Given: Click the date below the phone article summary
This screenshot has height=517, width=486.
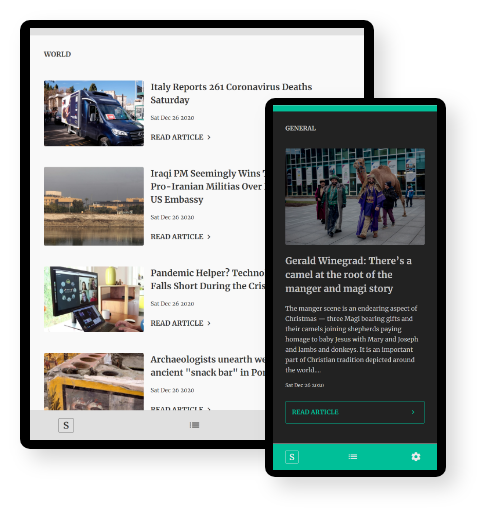Looking at the screenshot, I should pyautogui.click(x=304, y=385).
